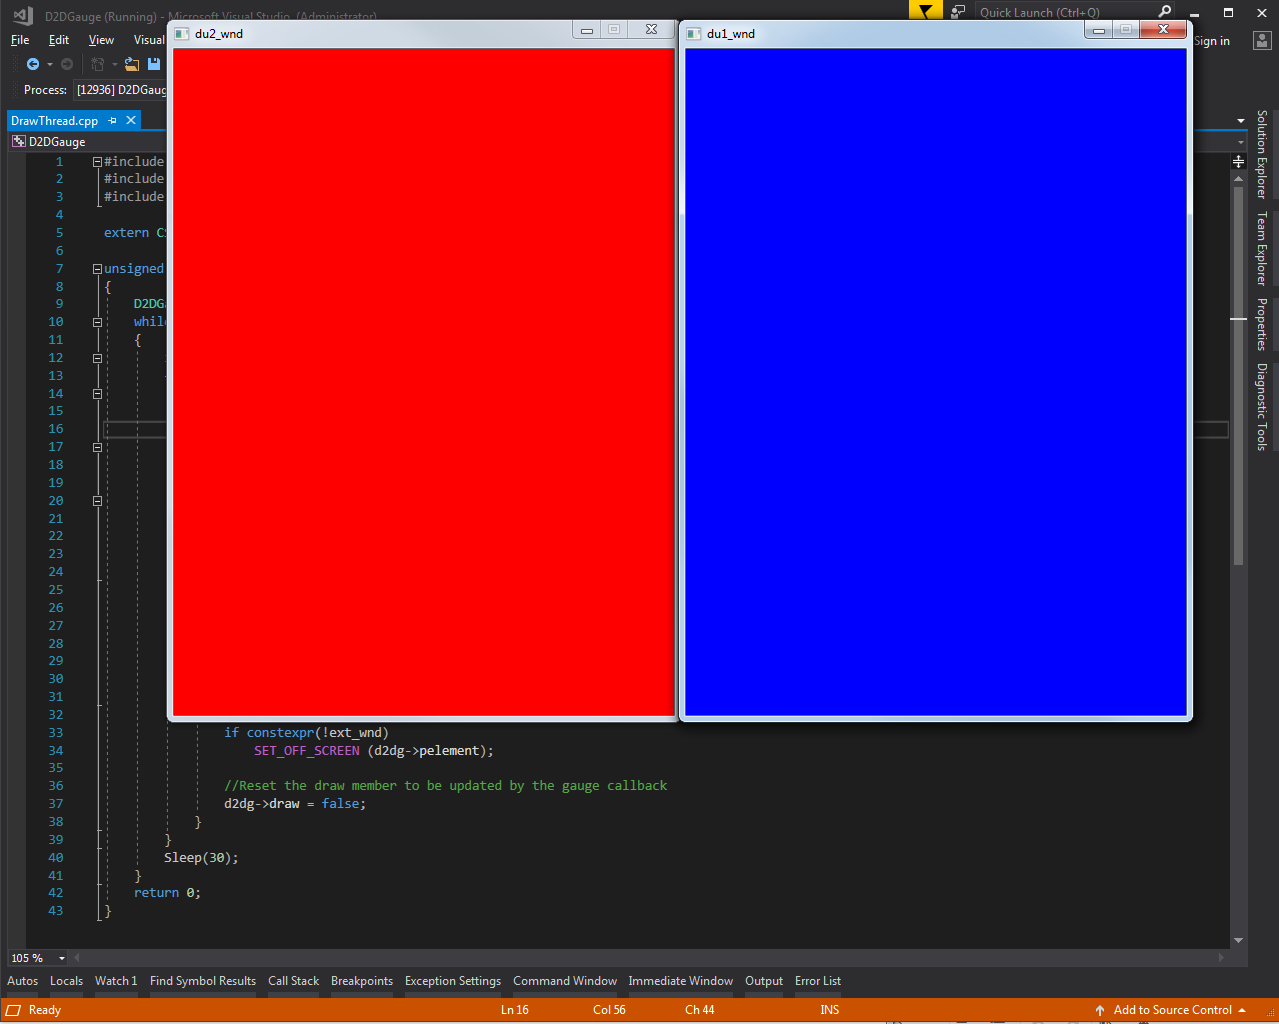1279x1024 pixels.
Task: Toggle the pin on DrawThread.cpp tab
Action: coord(112,121)
